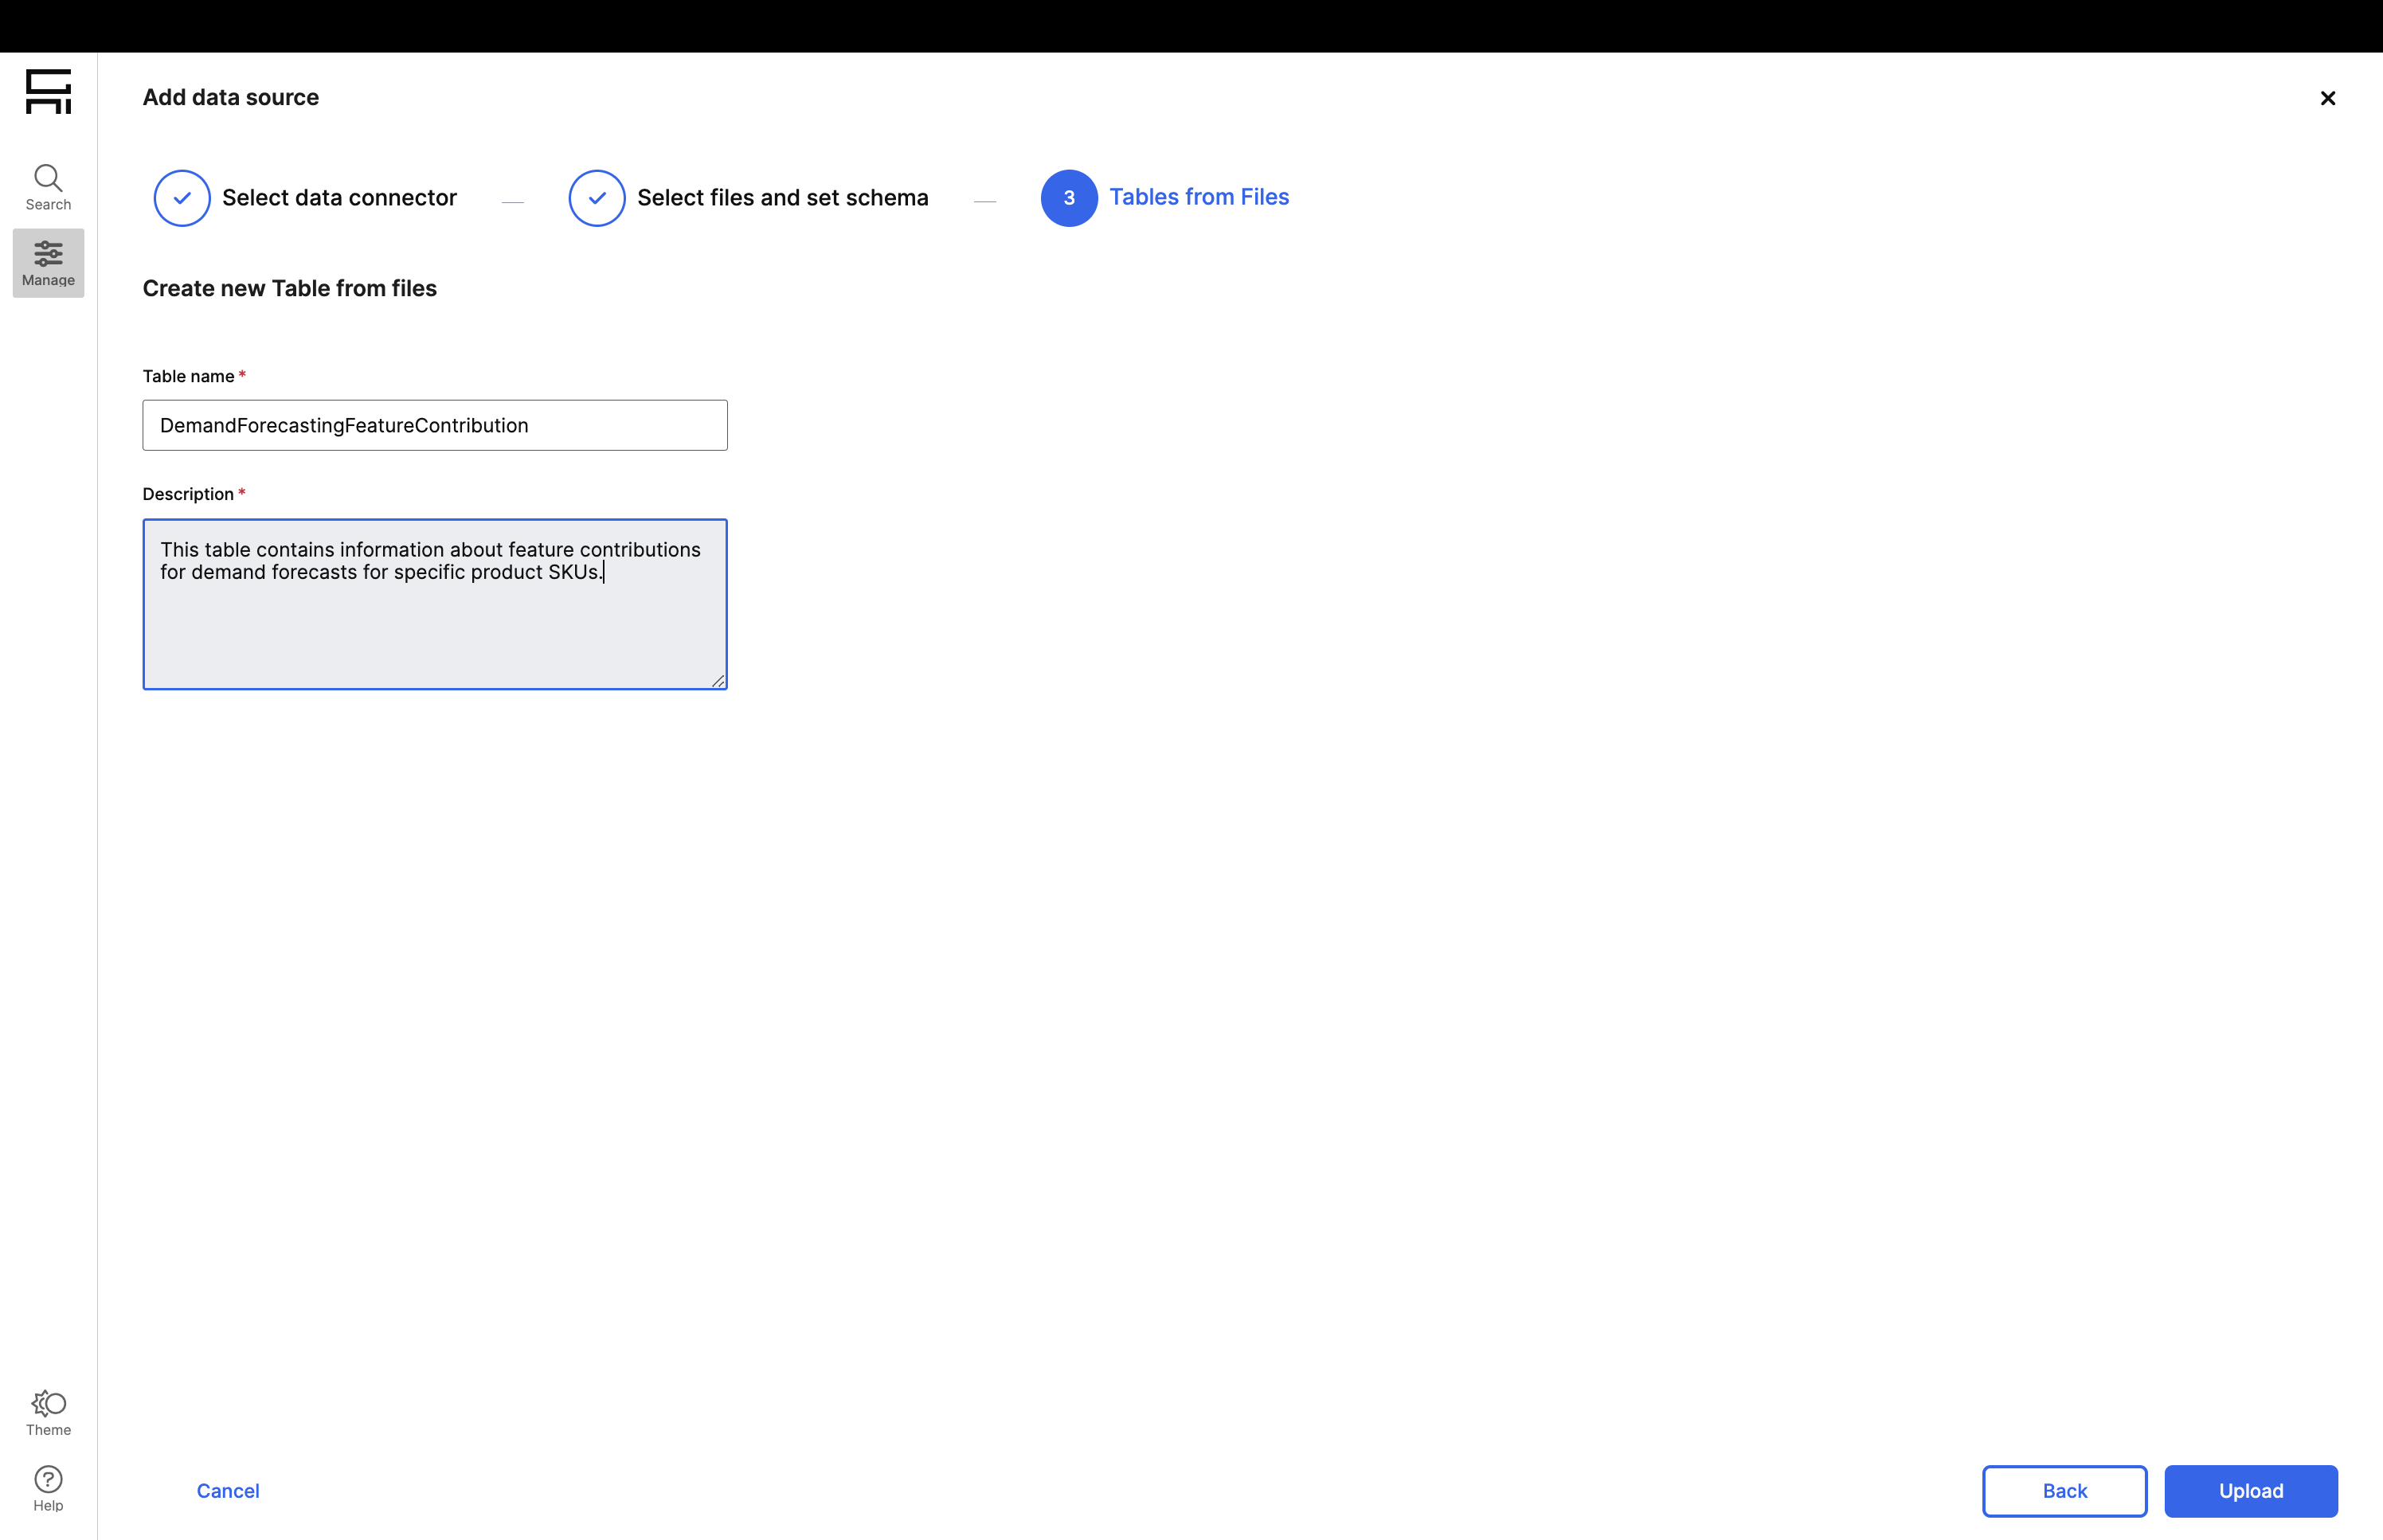This screenshot has width=2383, height=1540.
Task: Click the Add data source title
Action: click(230, 98)
